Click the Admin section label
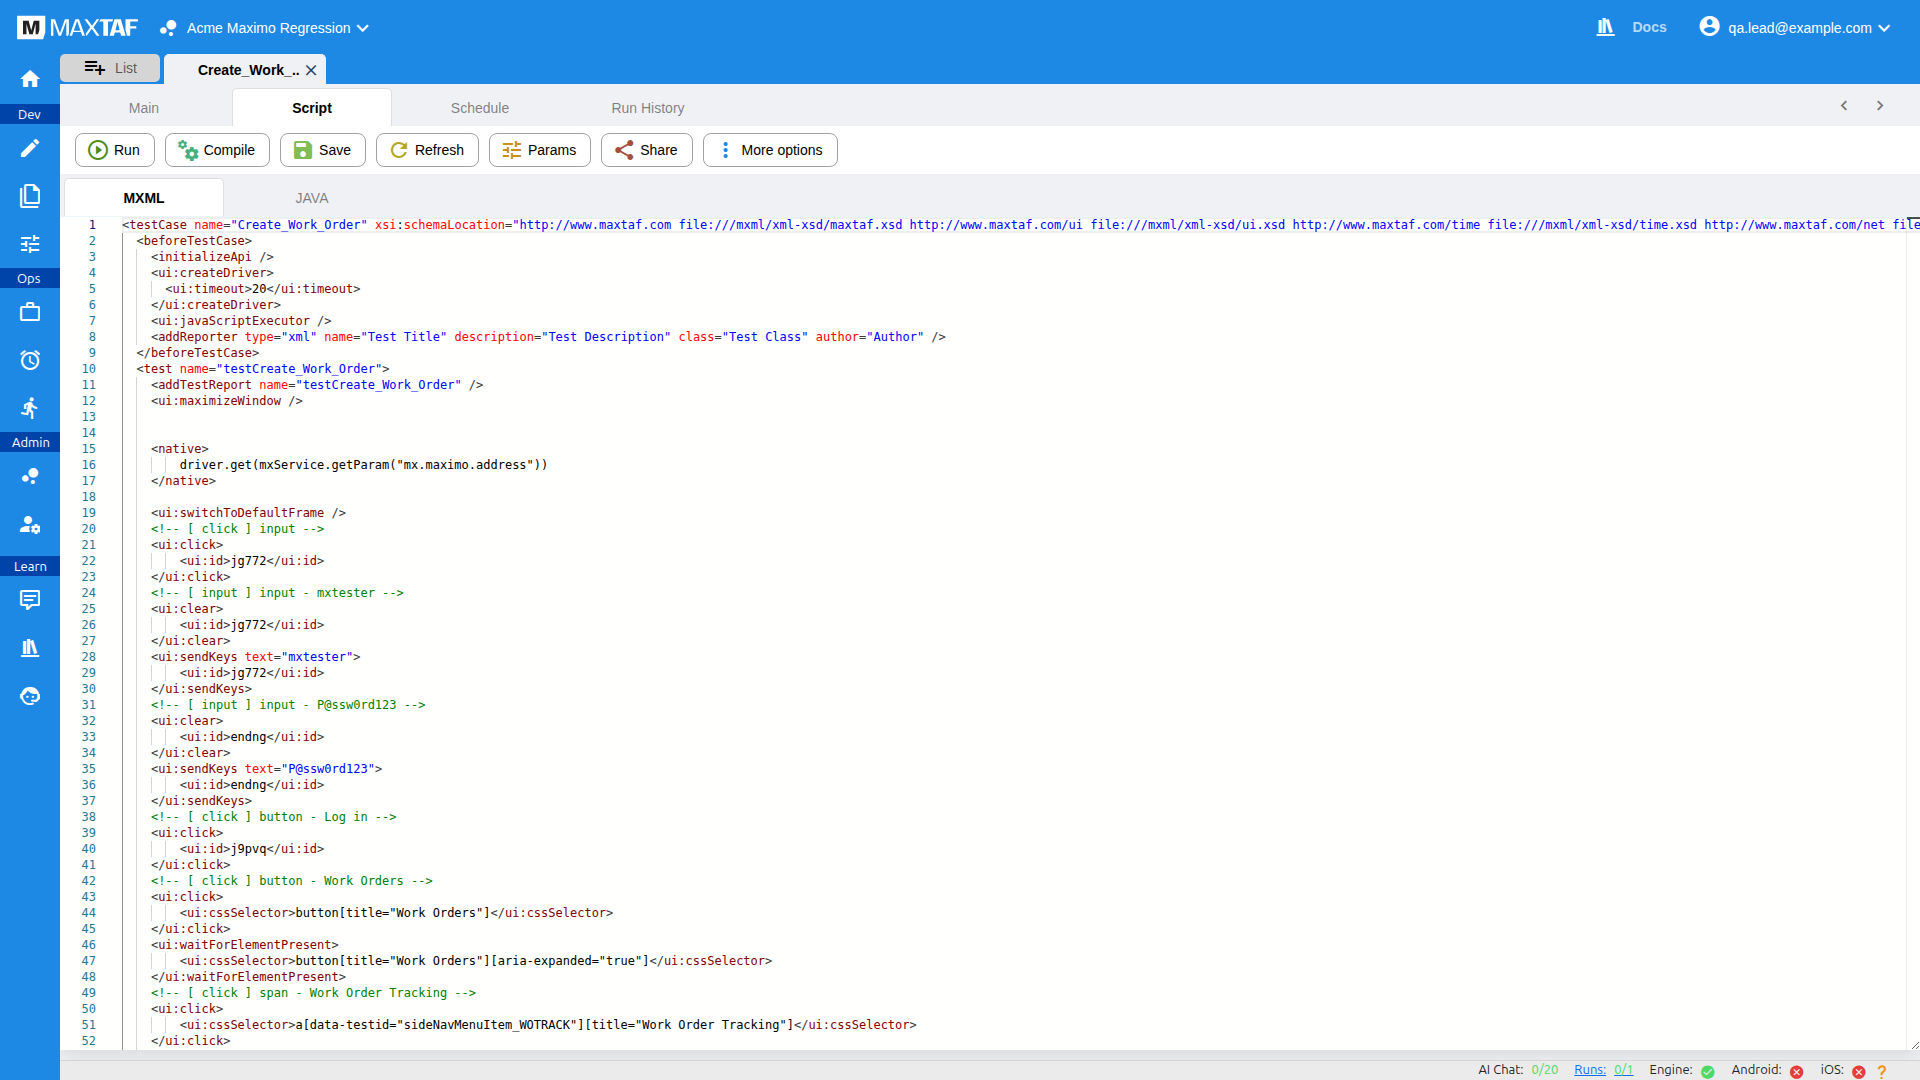Screen dimensions: 1920x1080 point(30,442)
